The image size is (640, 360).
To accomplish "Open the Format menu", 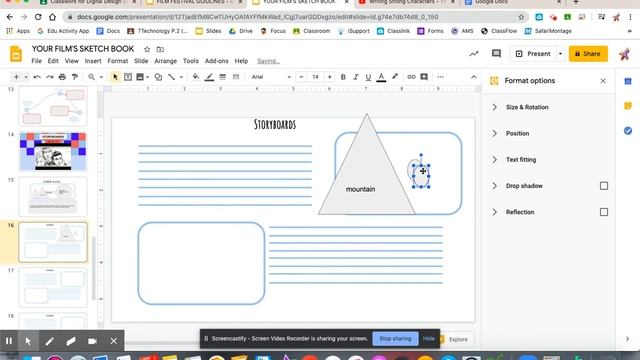I will (118, 61).
